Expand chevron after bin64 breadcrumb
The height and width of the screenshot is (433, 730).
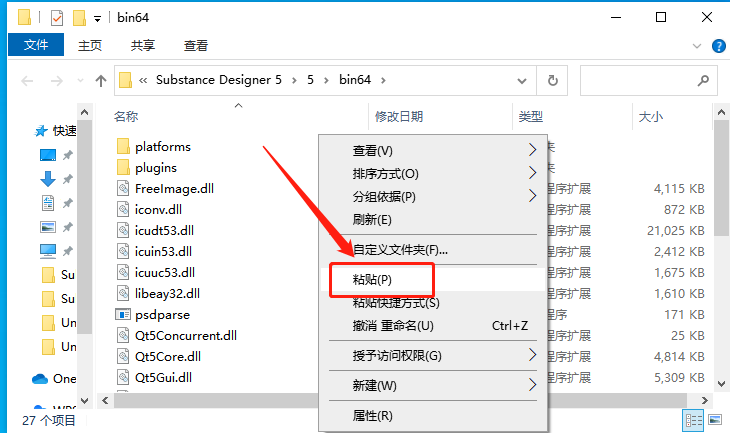coord(383,80)
